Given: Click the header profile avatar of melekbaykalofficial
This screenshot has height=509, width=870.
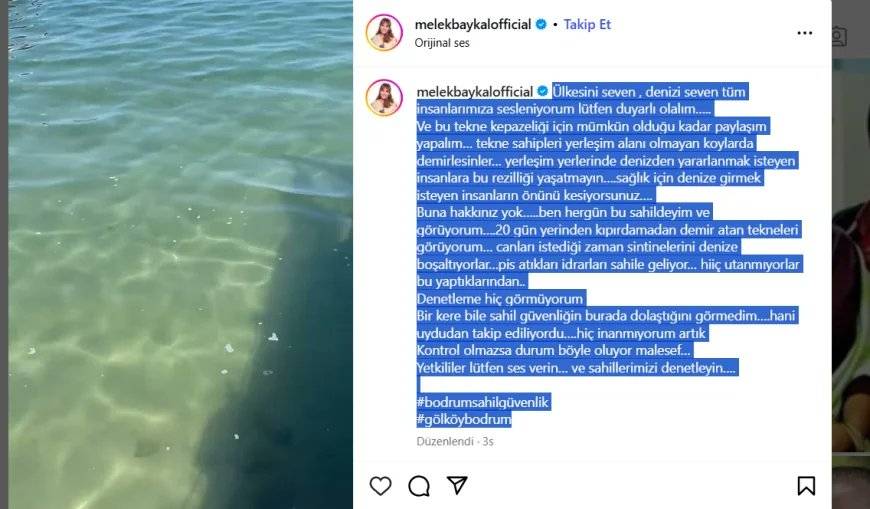Looking at the screenshot, I should tap(384, 33).
